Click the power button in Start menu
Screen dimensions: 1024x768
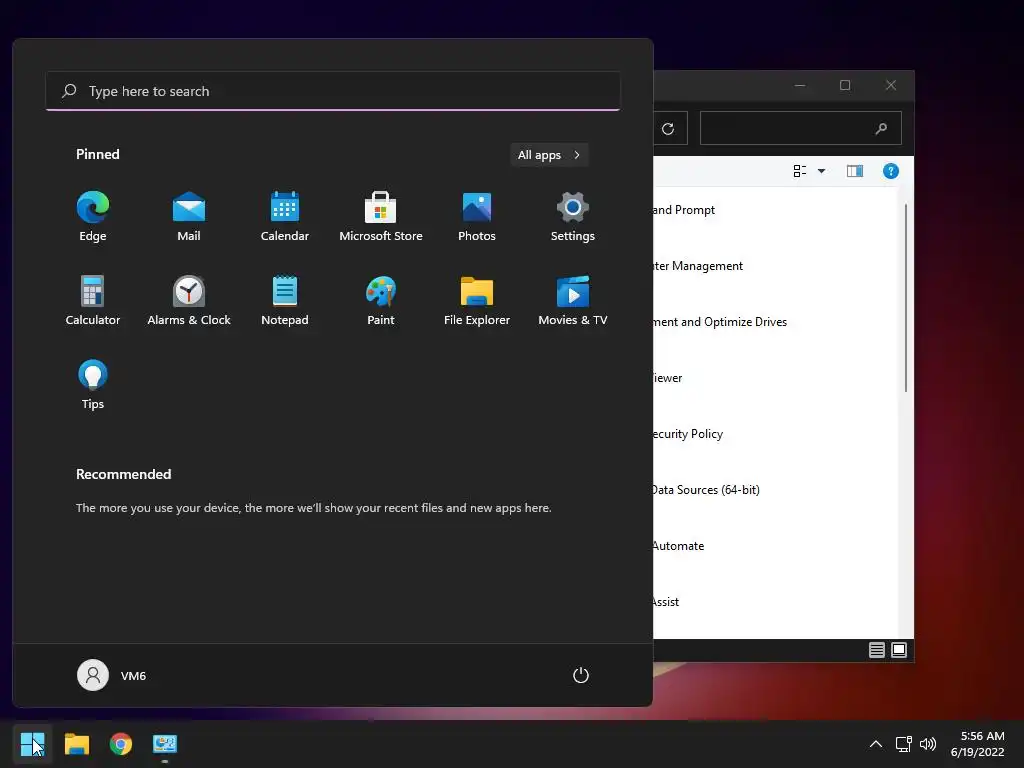[x=581, y=675]
